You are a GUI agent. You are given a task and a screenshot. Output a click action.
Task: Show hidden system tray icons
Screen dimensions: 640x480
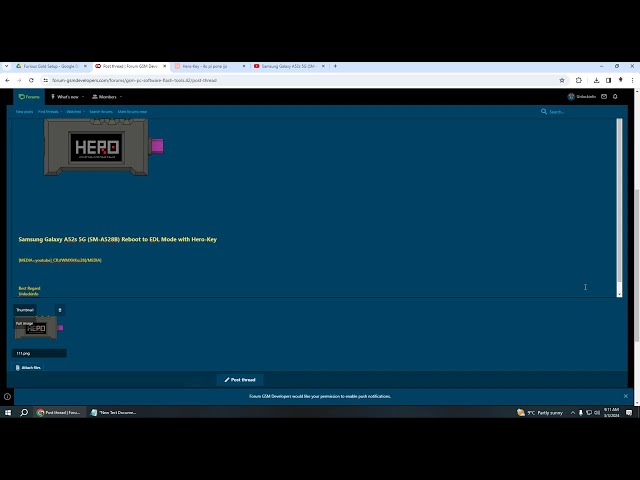coord(573,413)
